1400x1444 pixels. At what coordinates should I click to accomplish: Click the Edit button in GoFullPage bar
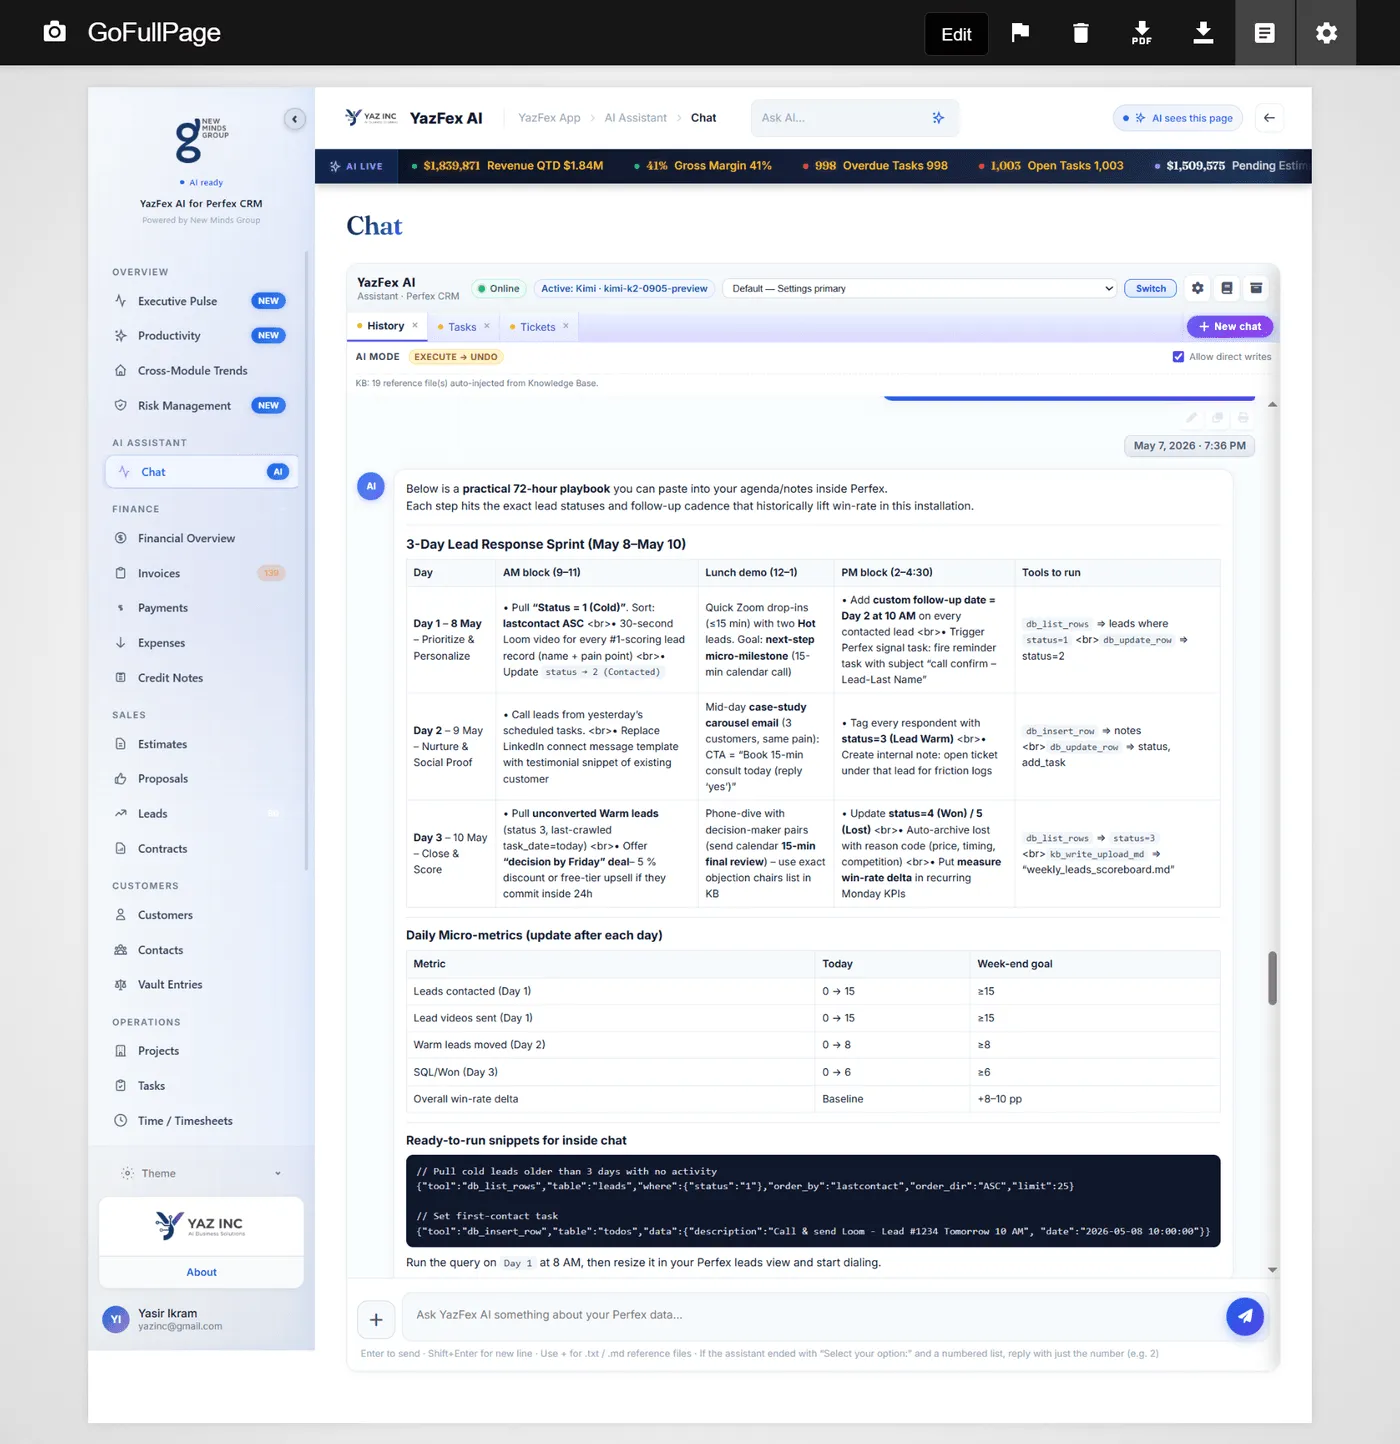tap(956, 34)
